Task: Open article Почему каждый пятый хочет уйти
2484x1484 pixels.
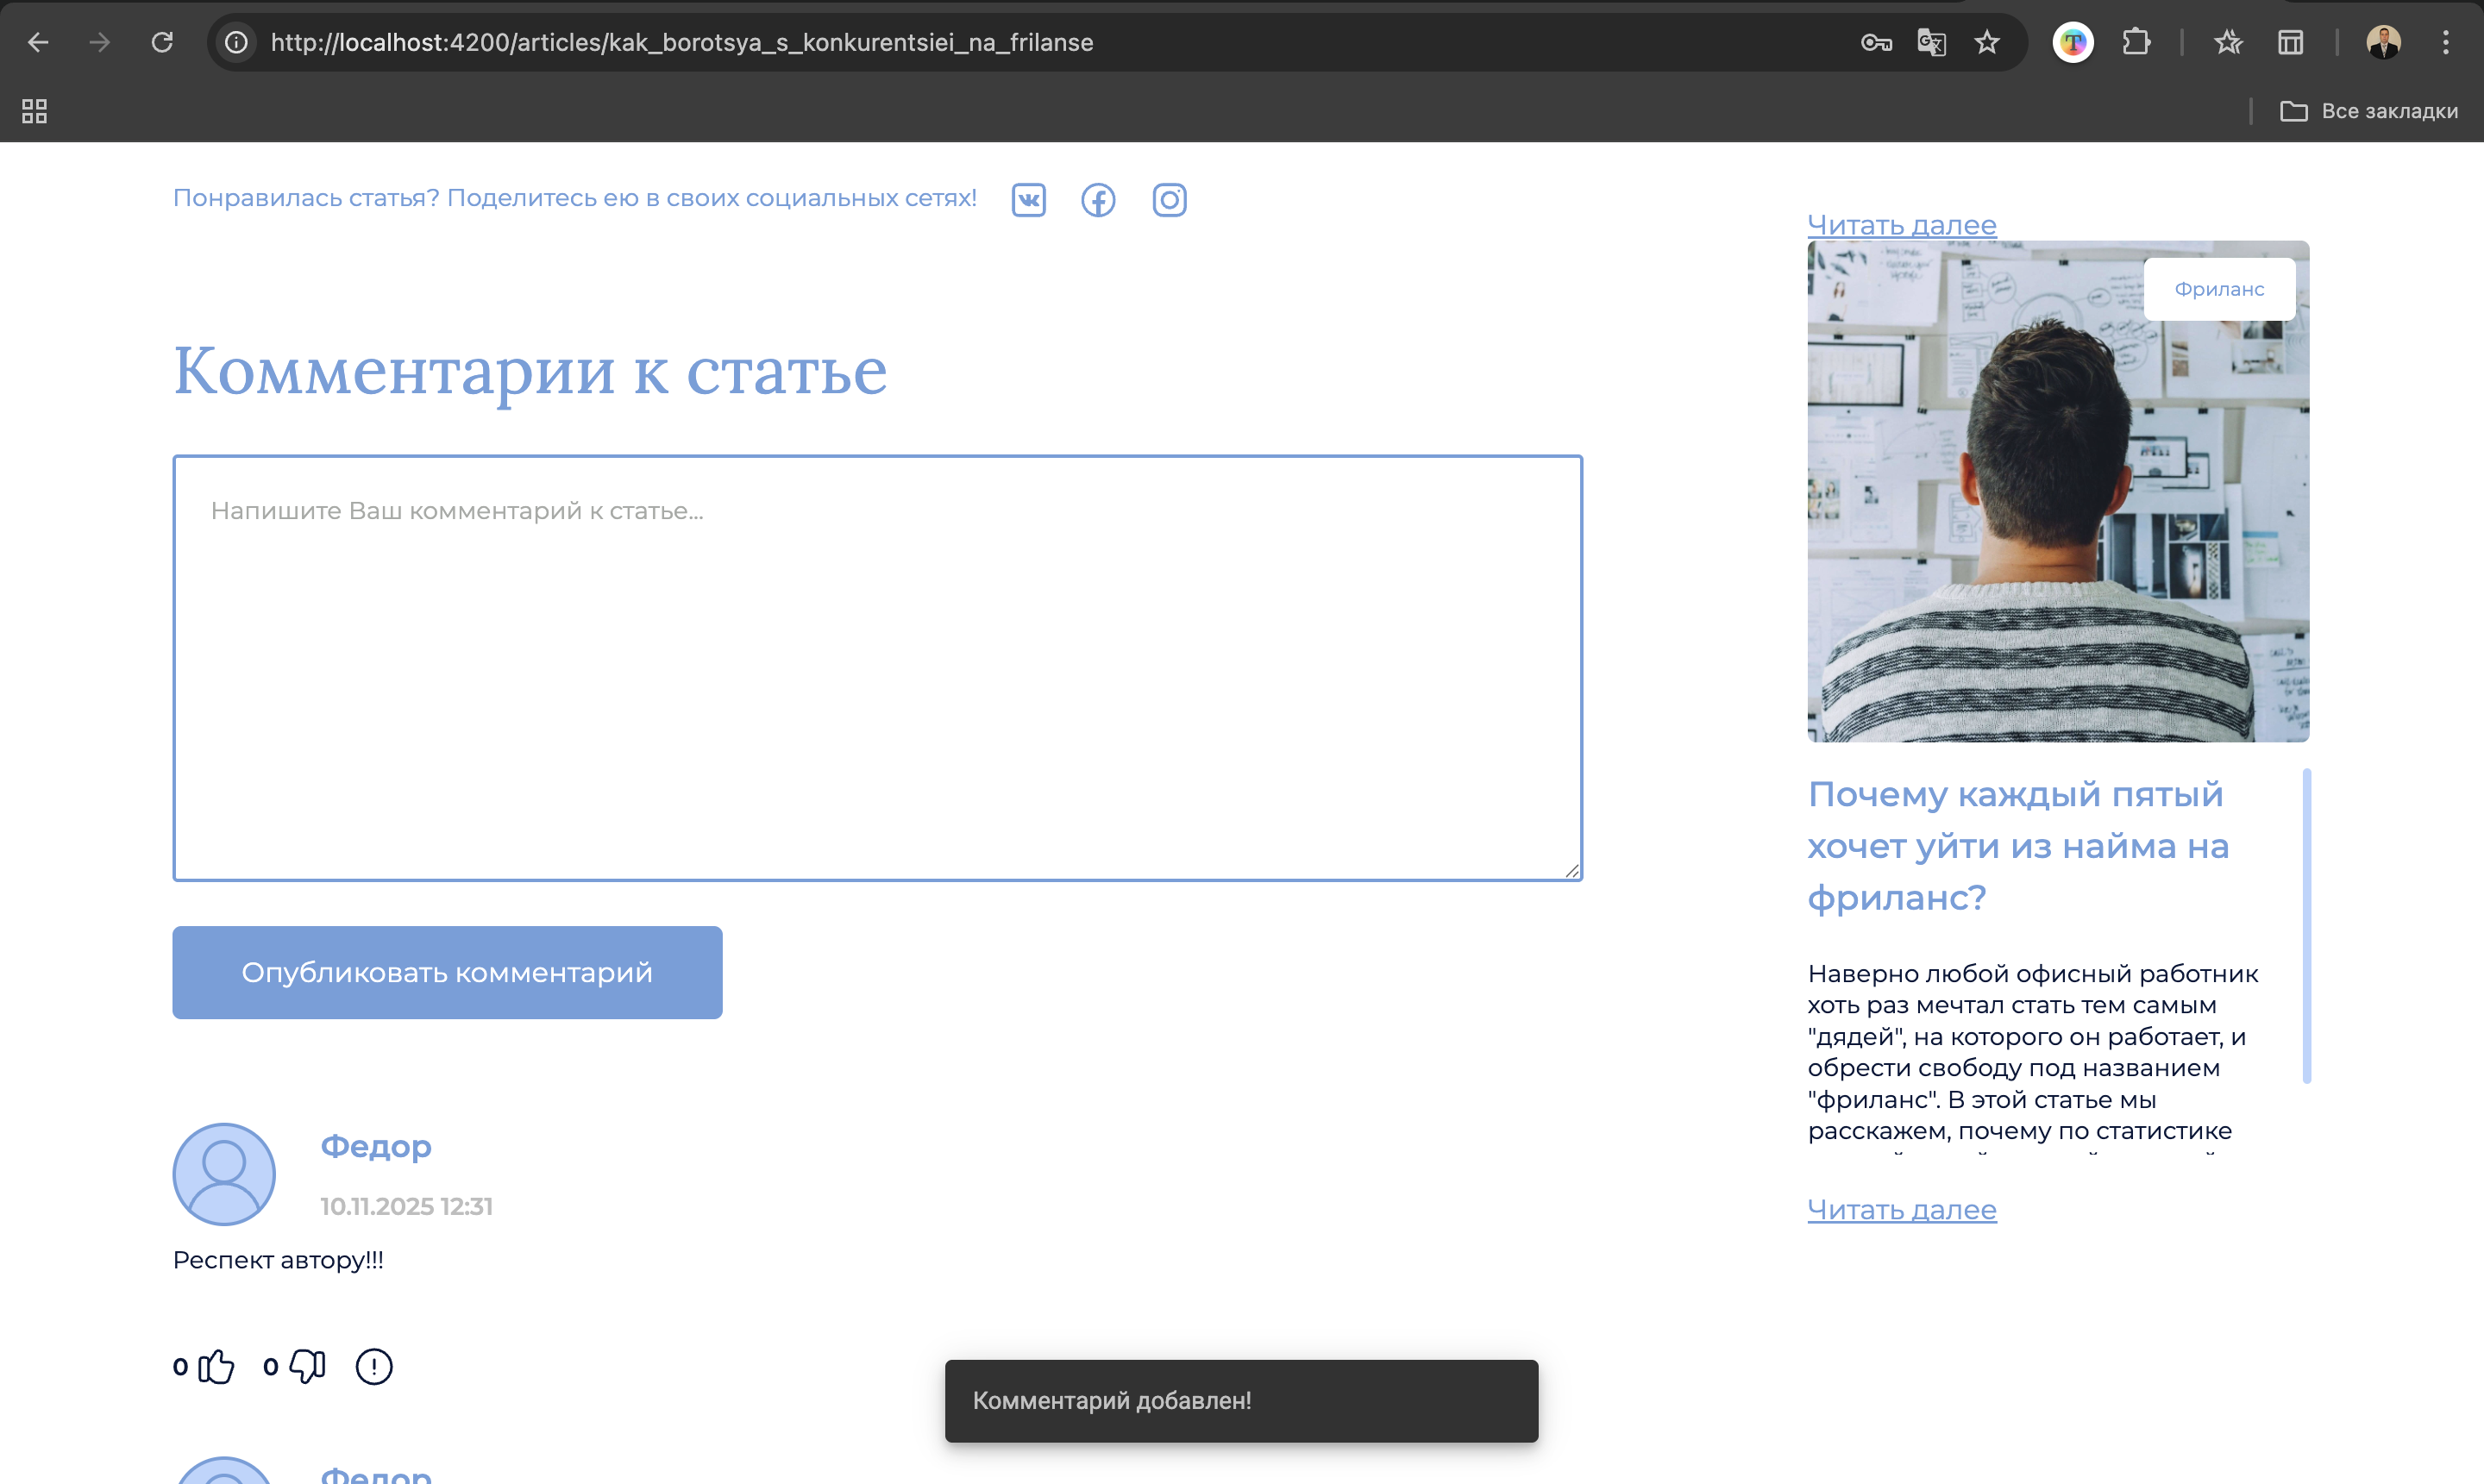Action: click(x=2018, y=846)
